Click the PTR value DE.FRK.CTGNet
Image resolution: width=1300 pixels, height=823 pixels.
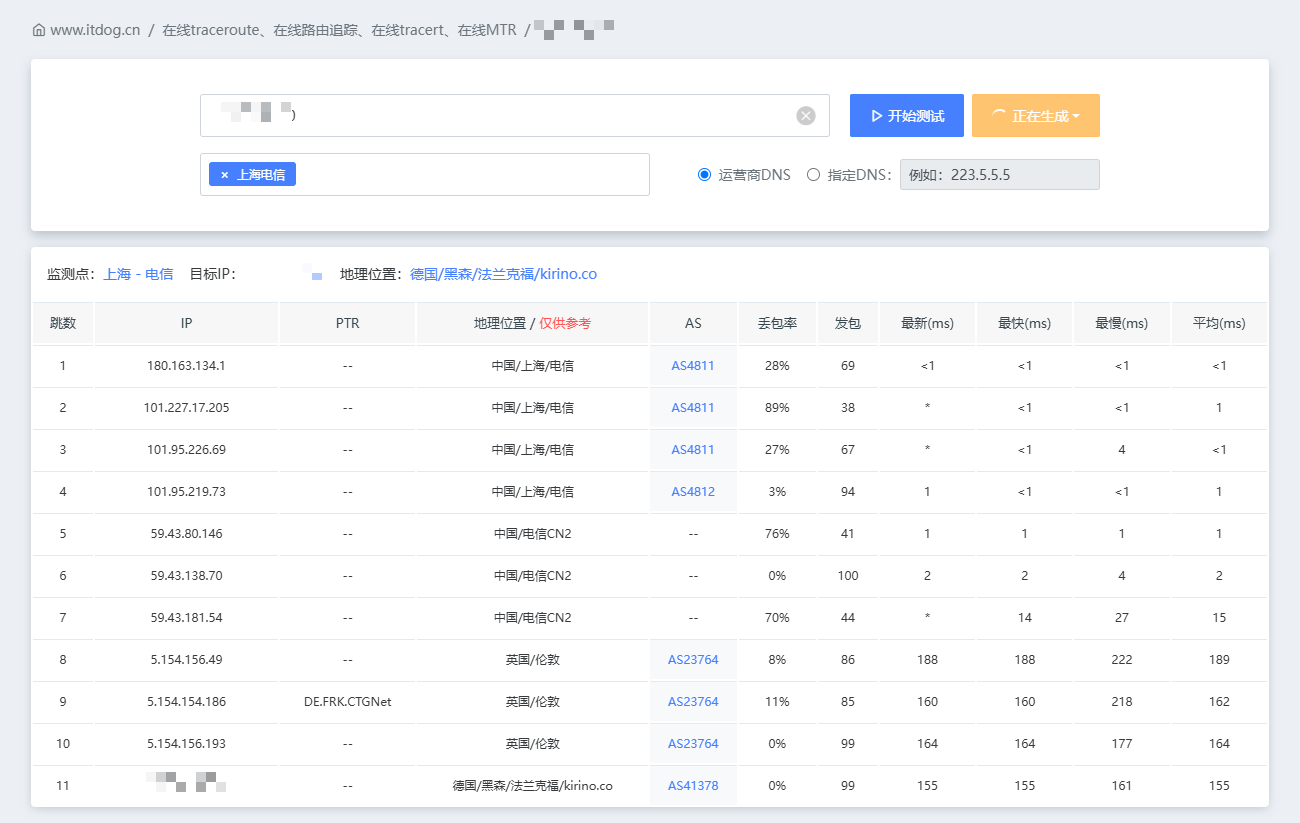(x=347, y=702)
